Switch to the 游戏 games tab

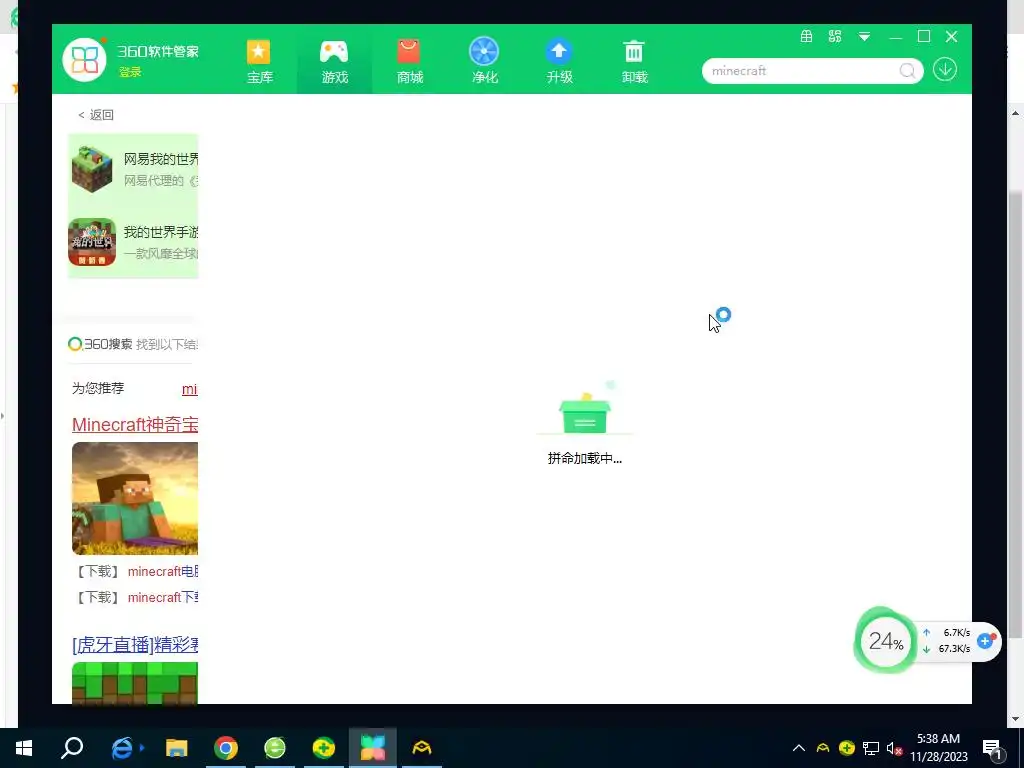tap(334, 61)
